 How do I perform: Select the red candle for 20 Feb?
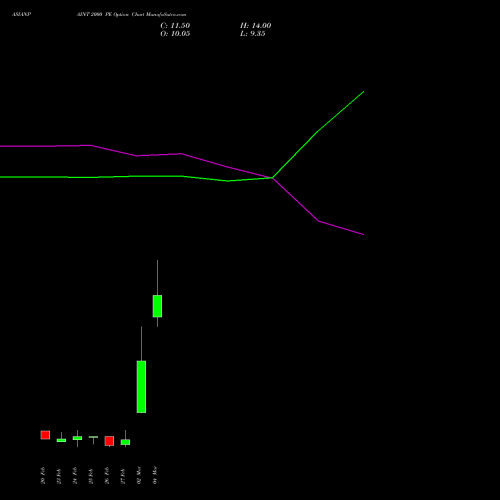click(45, 435)
